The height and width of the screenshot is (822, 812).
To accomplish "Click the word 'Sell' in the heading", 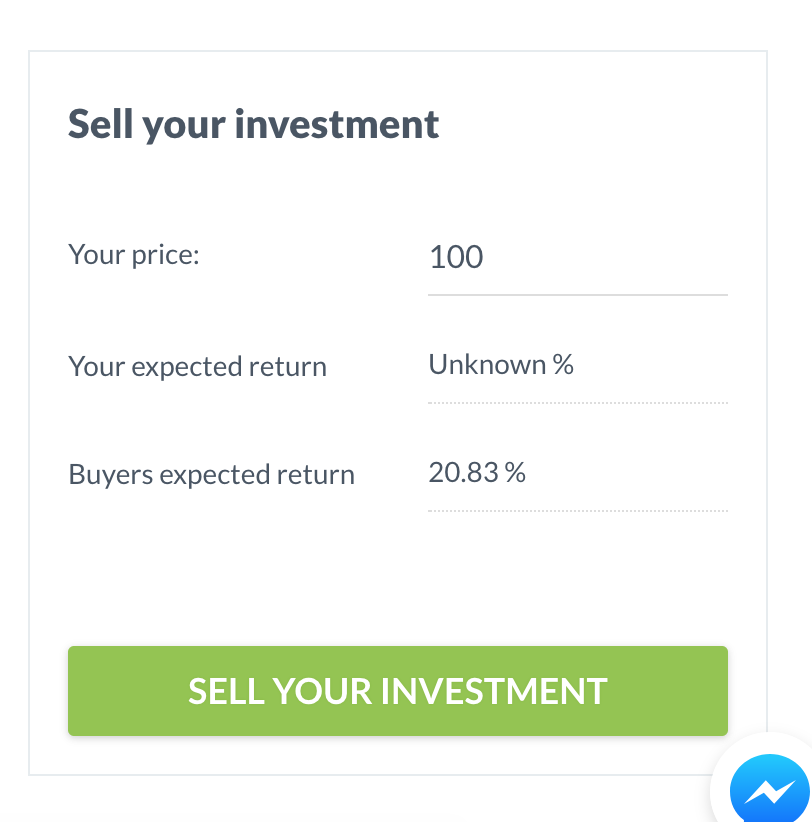I will (x=100, y=124).
